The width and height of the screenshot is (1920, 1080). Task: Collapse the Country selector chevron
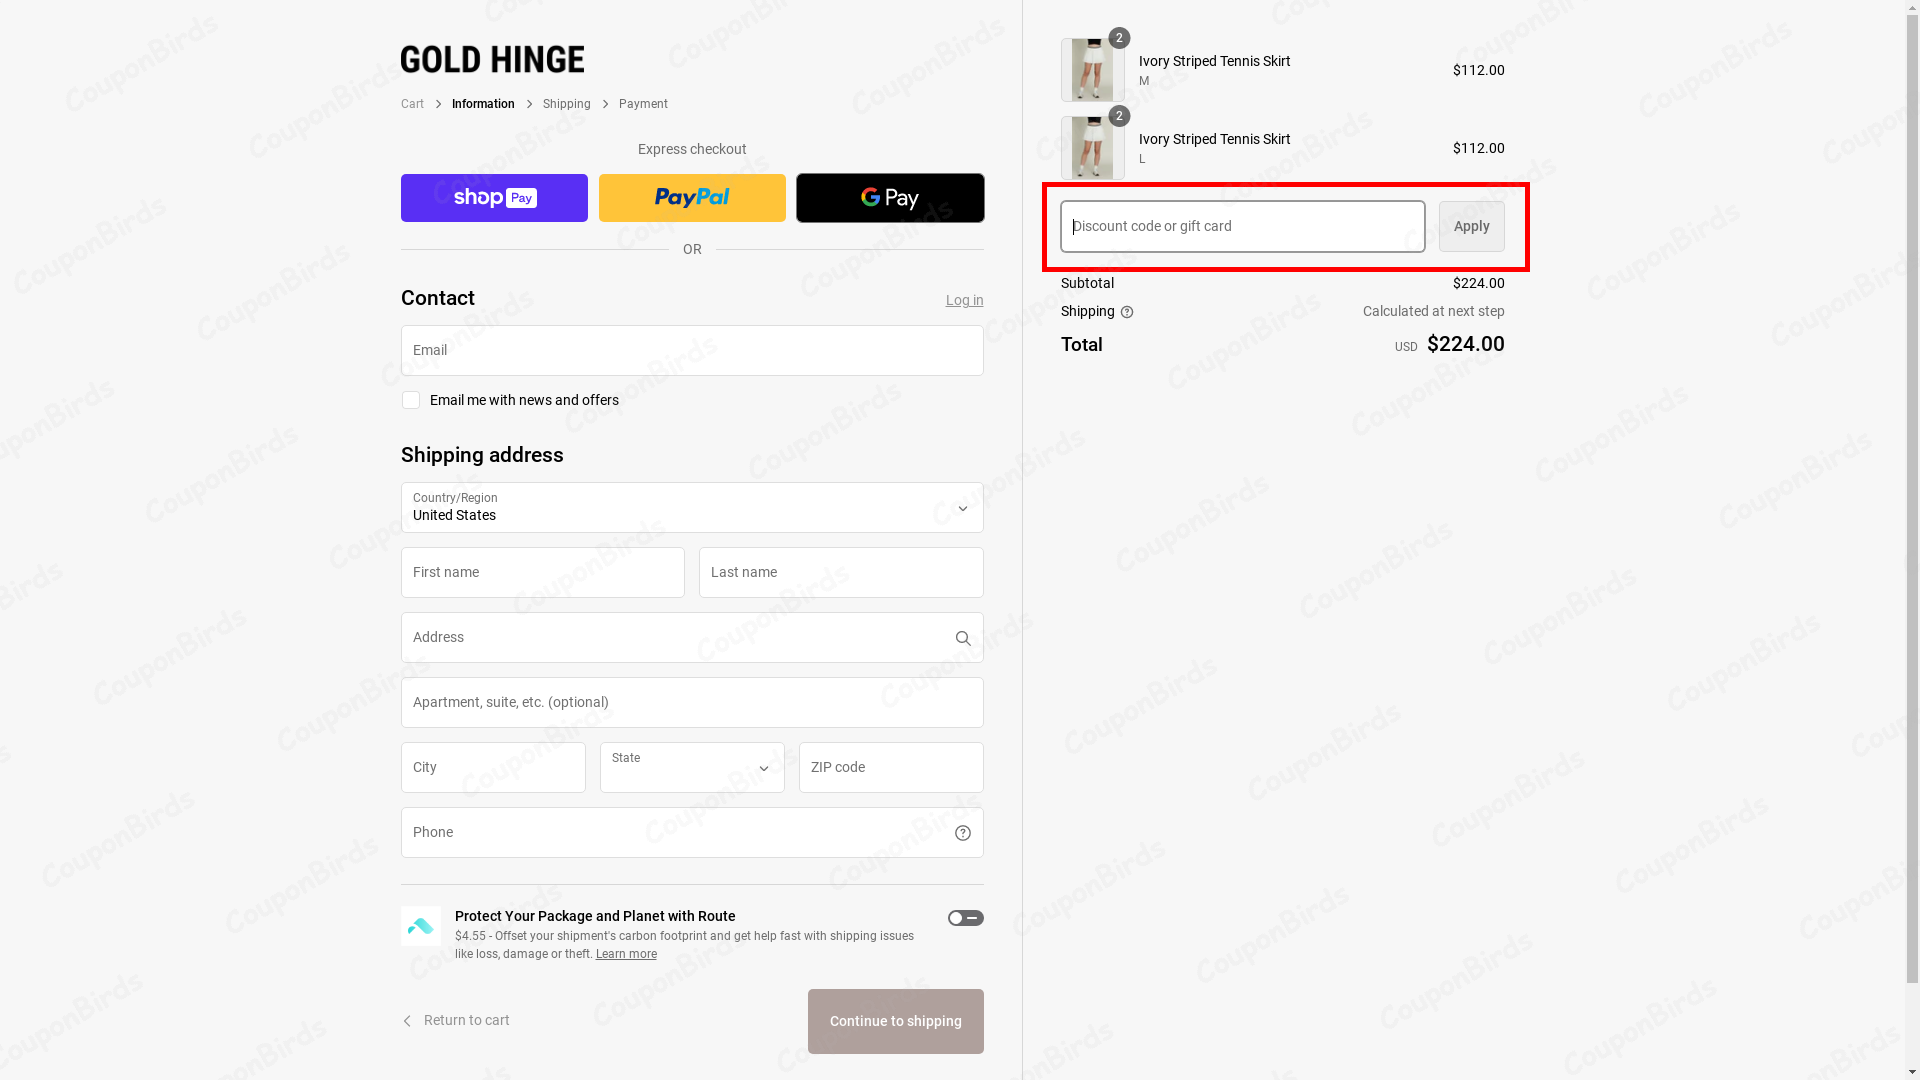(962, 508)
